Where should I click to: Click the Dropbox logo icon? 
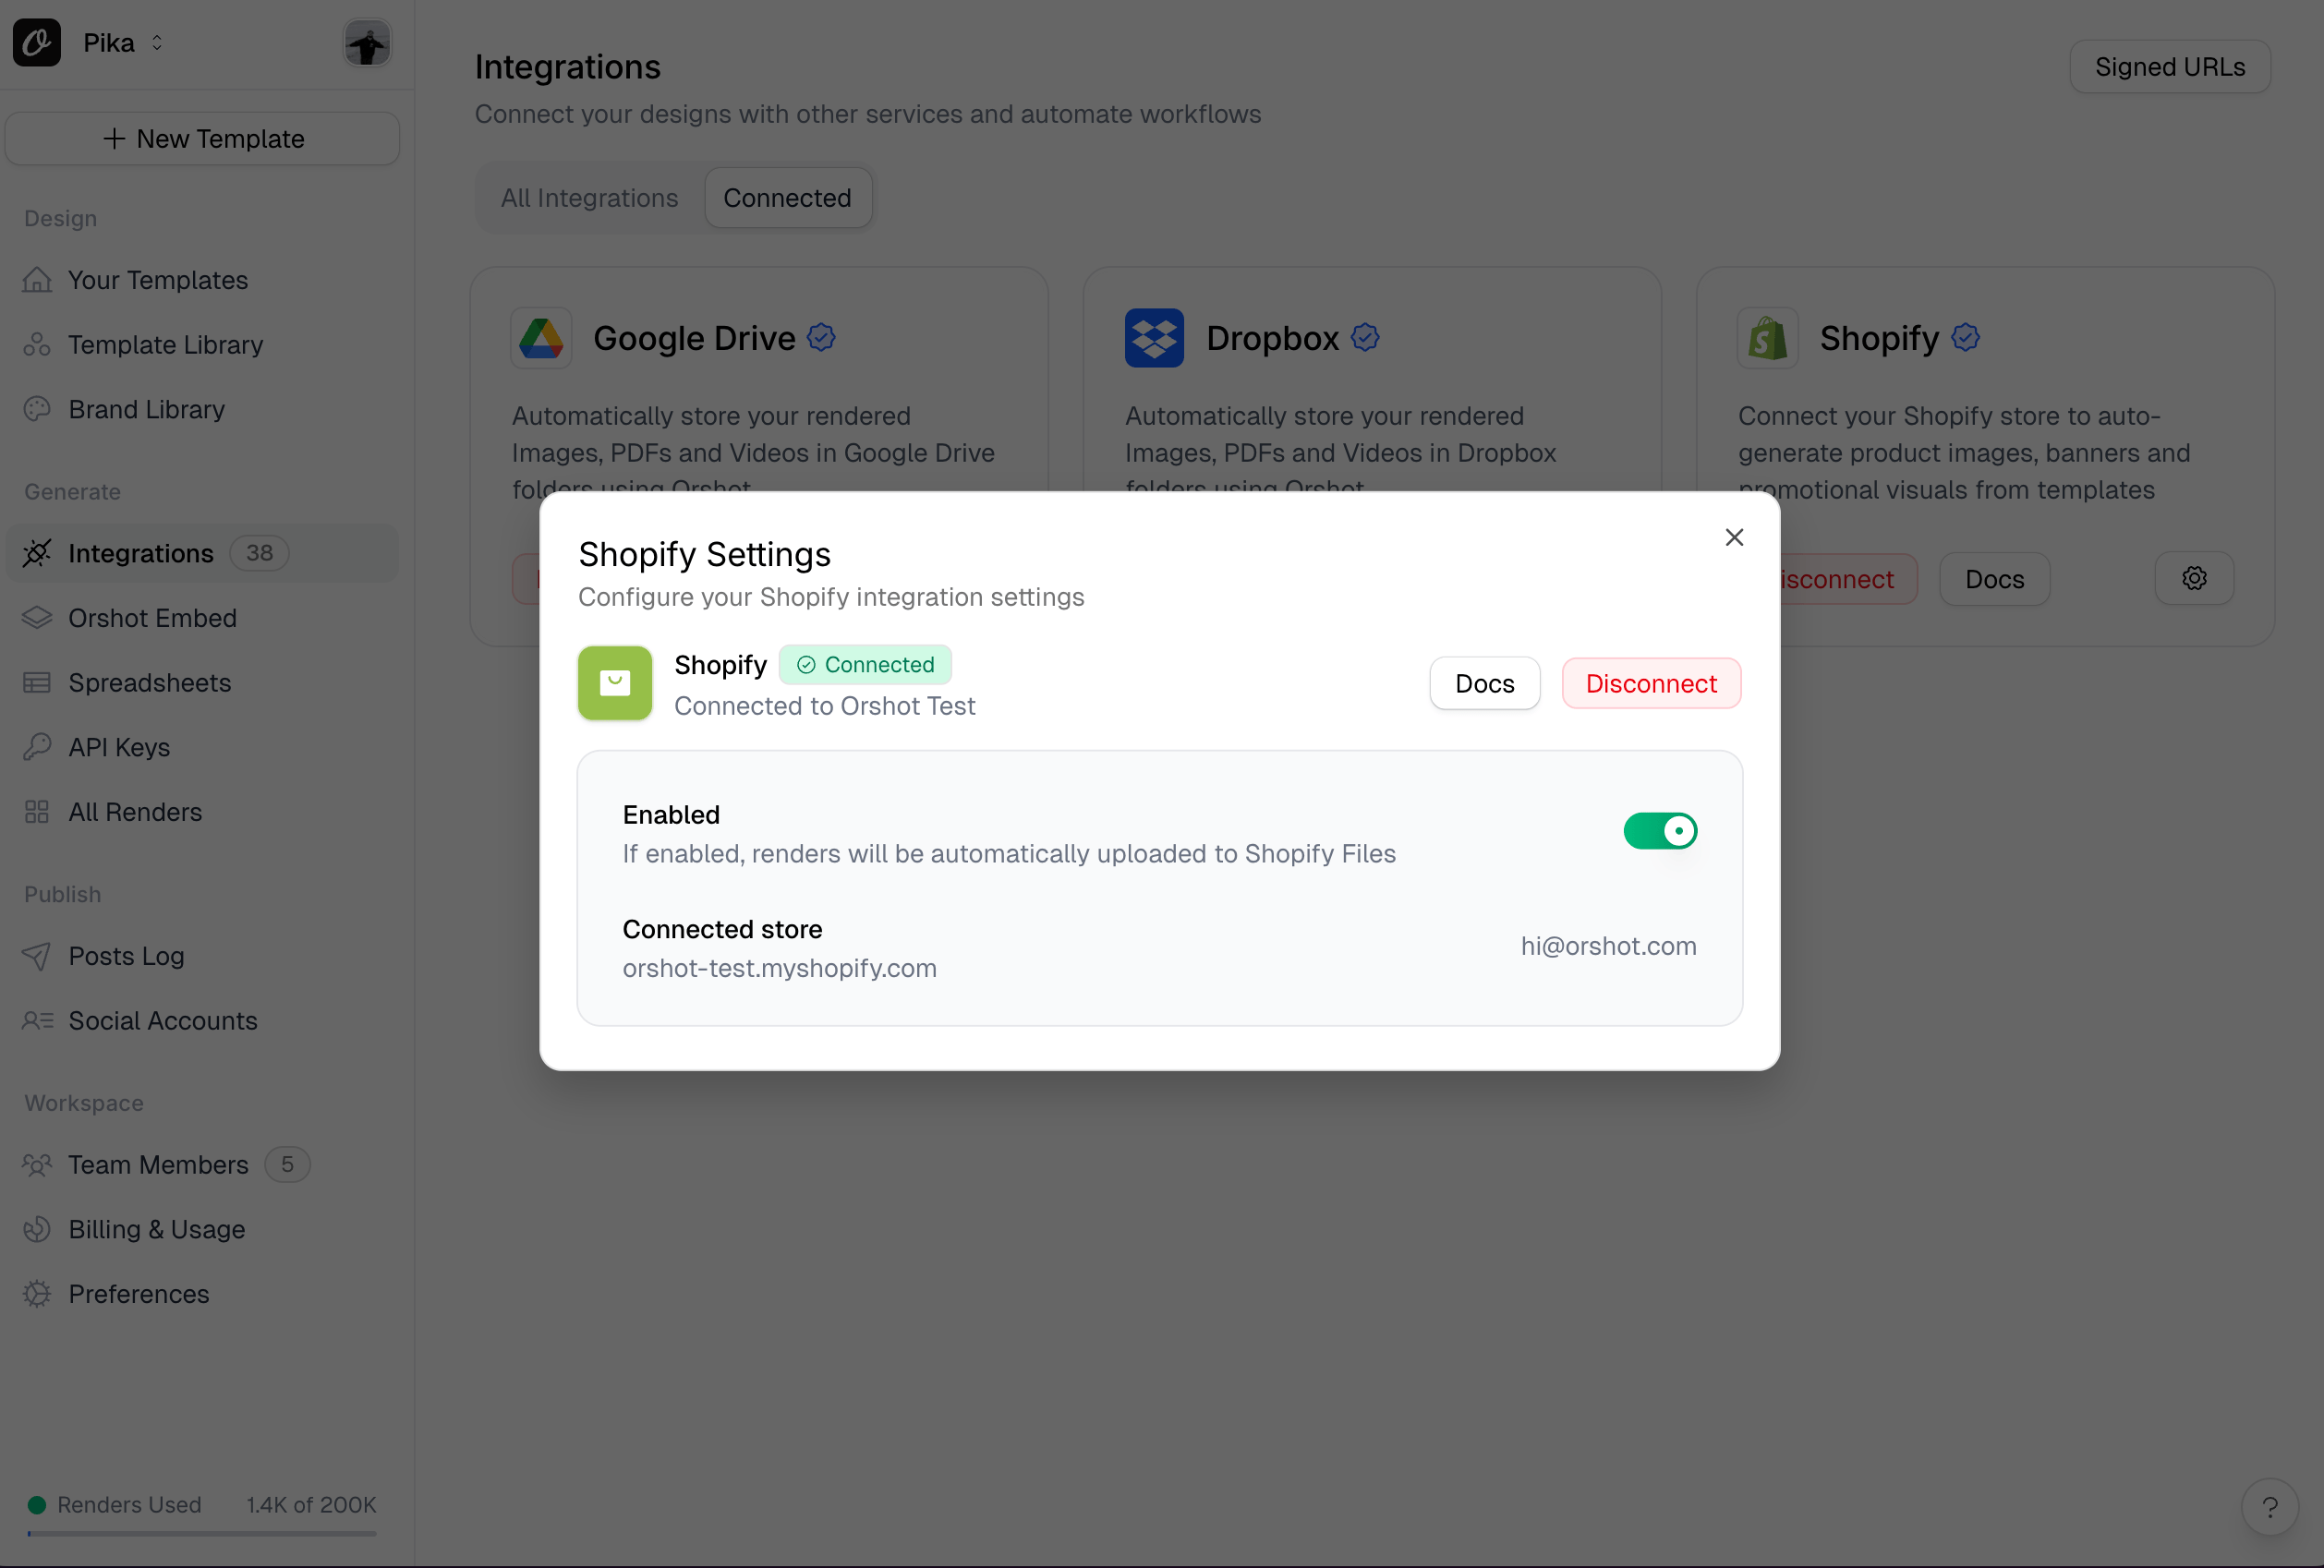(1153, 338)
